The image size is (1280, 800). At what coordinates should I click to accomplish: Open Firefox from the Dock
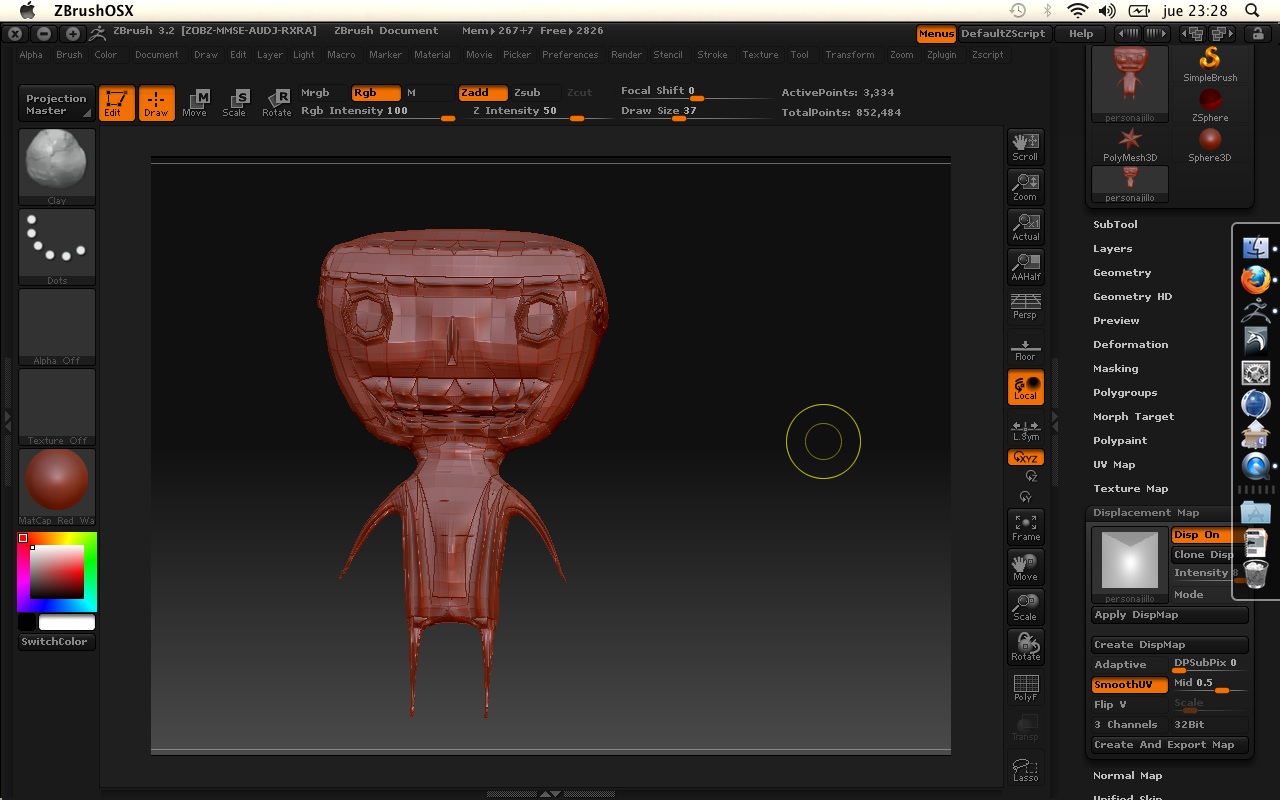tap(1256, 278)
